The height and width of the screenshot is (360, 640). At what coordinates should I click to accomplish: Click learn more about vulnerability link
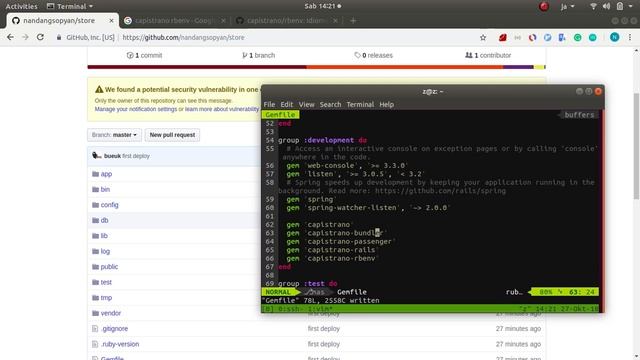pos(222,109)
